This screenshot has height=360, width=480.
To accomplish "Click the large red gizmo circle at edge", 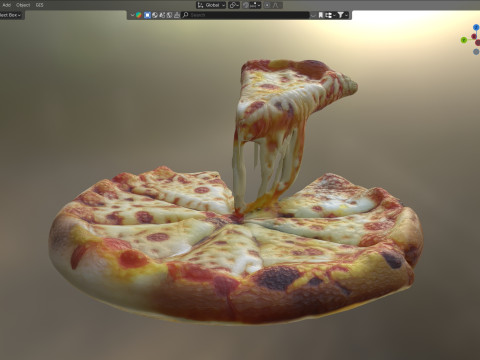I will tap(478, 42).
